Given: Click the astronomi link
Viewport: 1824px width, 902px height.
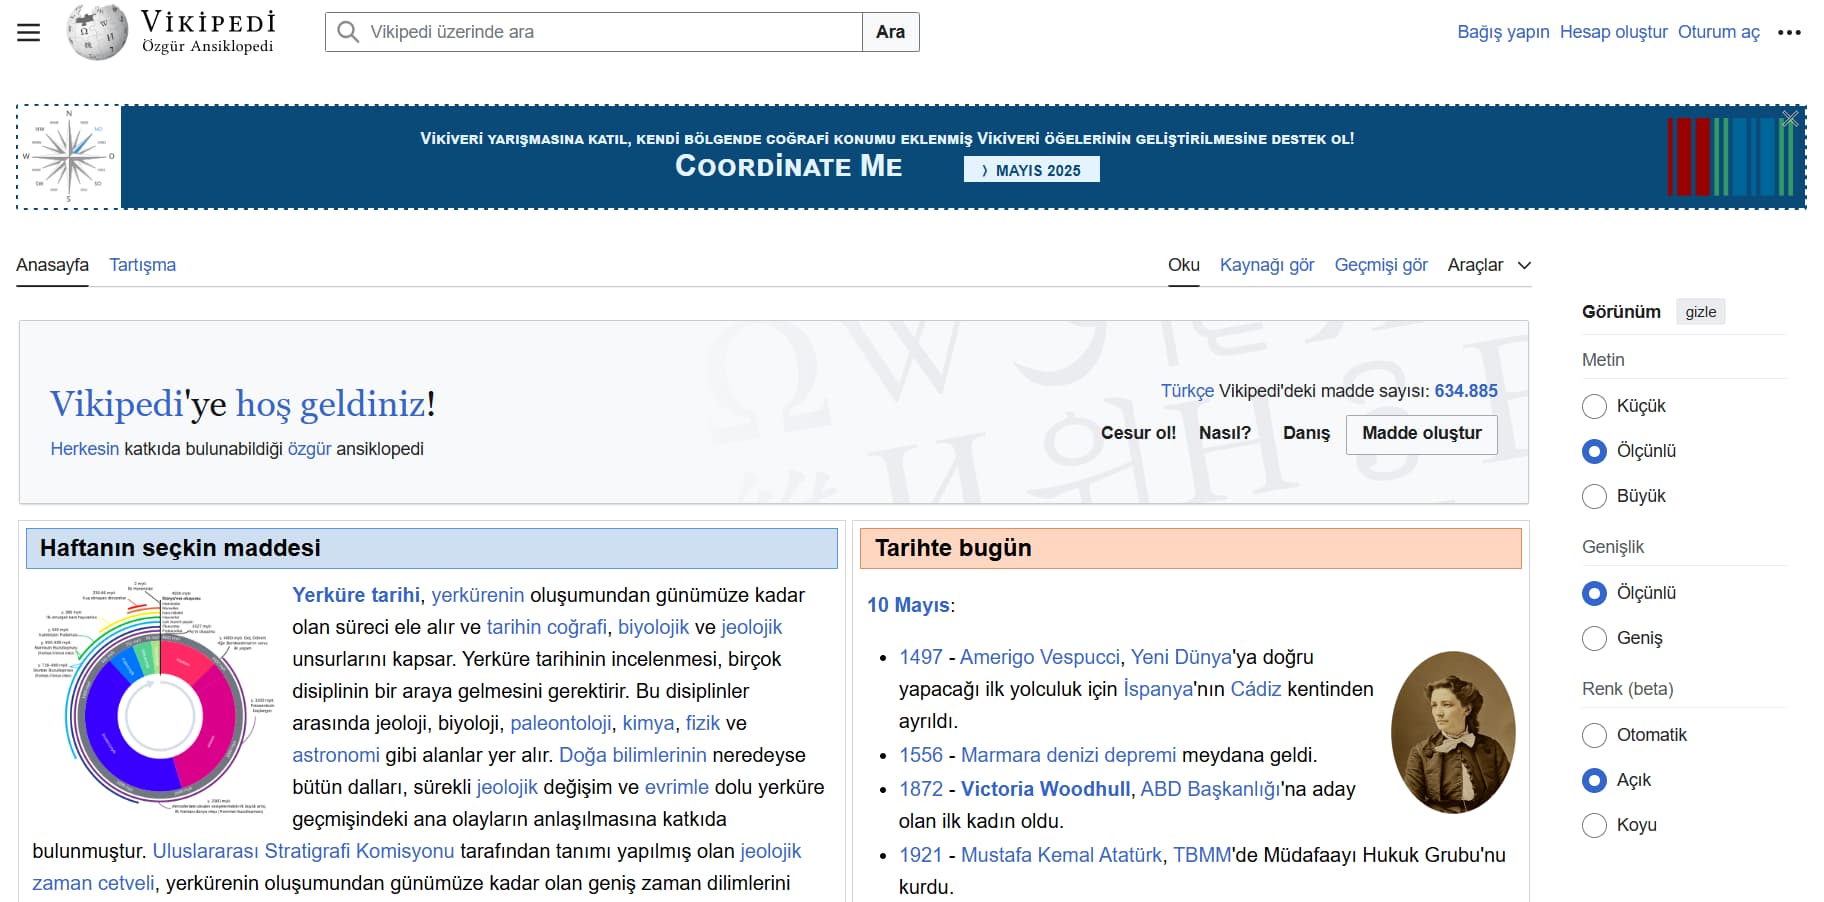Looking at the screenshot, I should [x=336, y=755].
